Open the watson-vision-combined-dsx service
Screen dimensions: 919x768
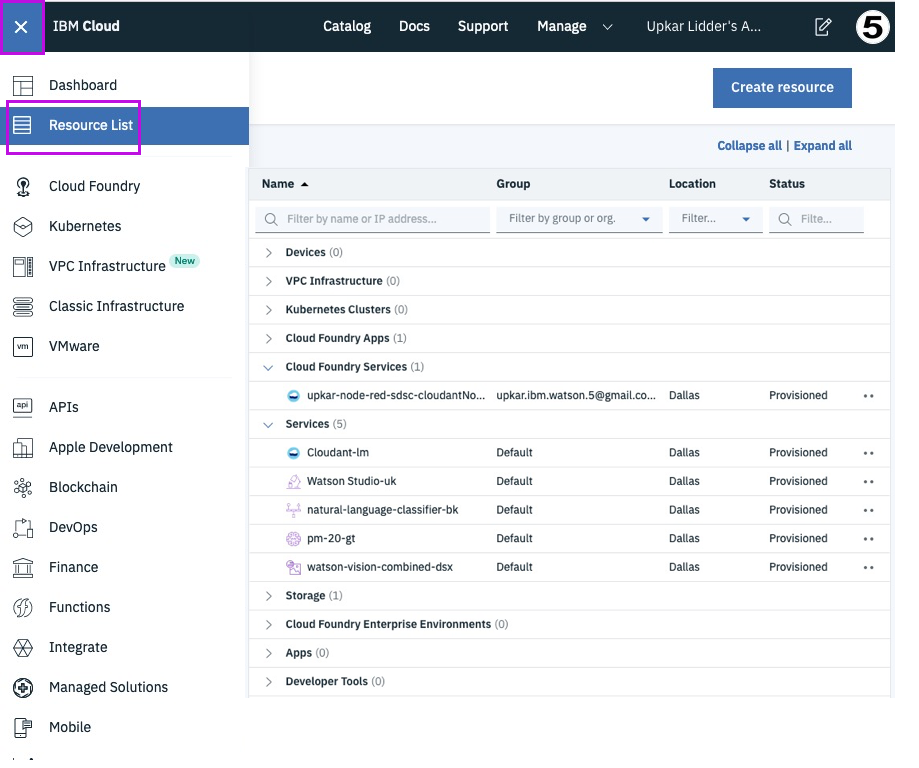click(380, 567)
